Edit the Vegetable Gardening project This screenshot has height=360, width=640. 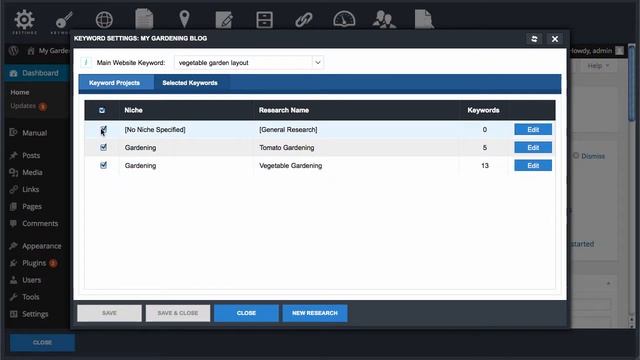coord(533,165)
